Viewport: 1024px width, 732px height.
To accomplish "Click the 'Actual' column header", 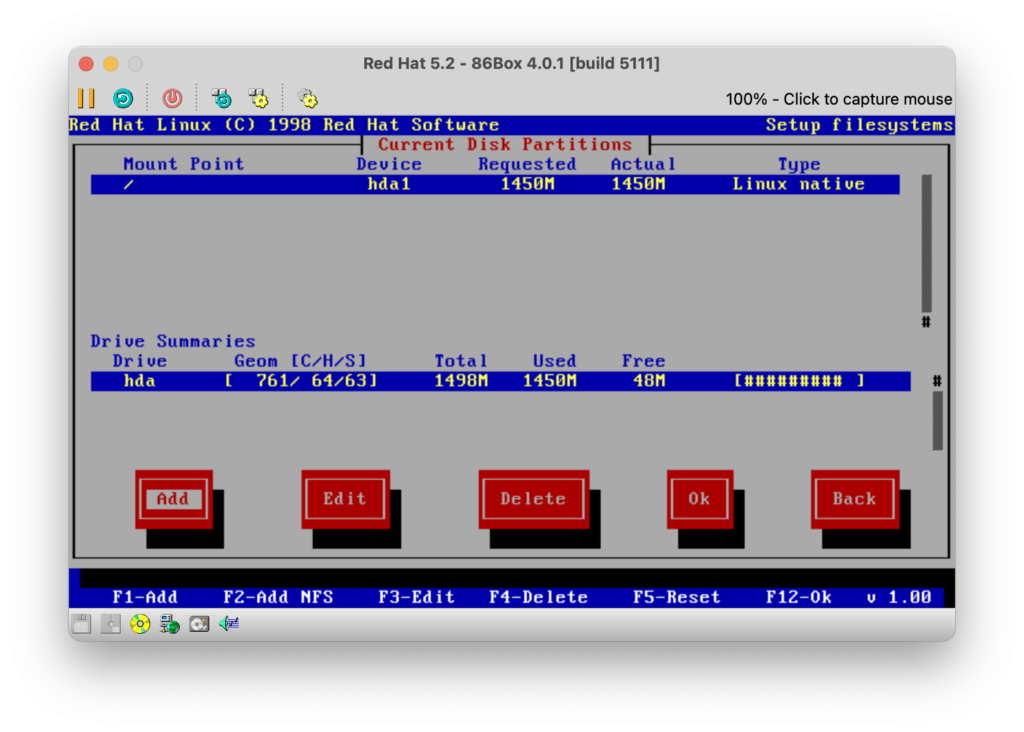I will (x=643, y=164).
